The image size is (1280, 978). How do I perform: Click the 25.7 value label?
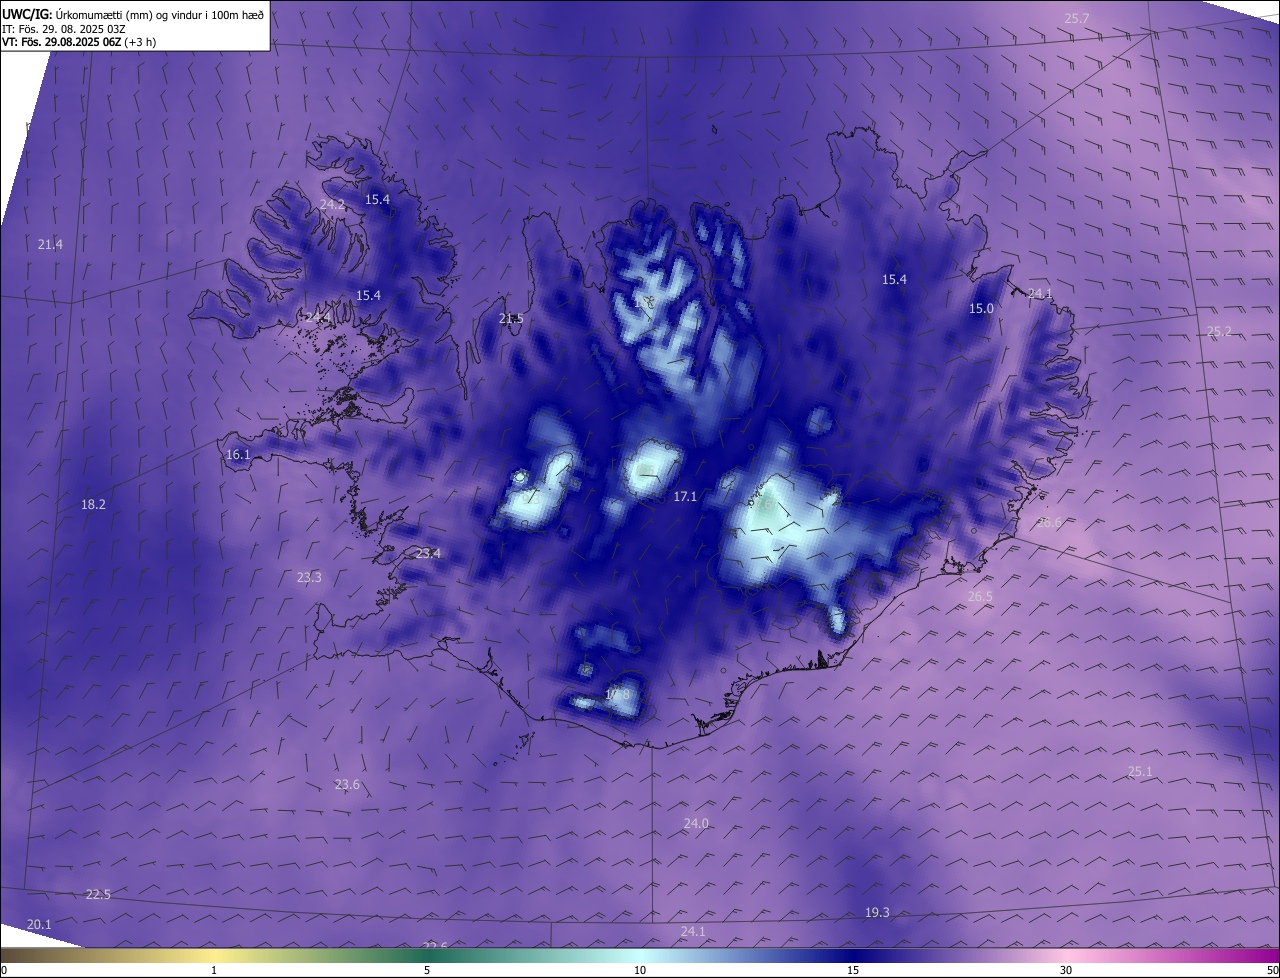pos(1077,19)
